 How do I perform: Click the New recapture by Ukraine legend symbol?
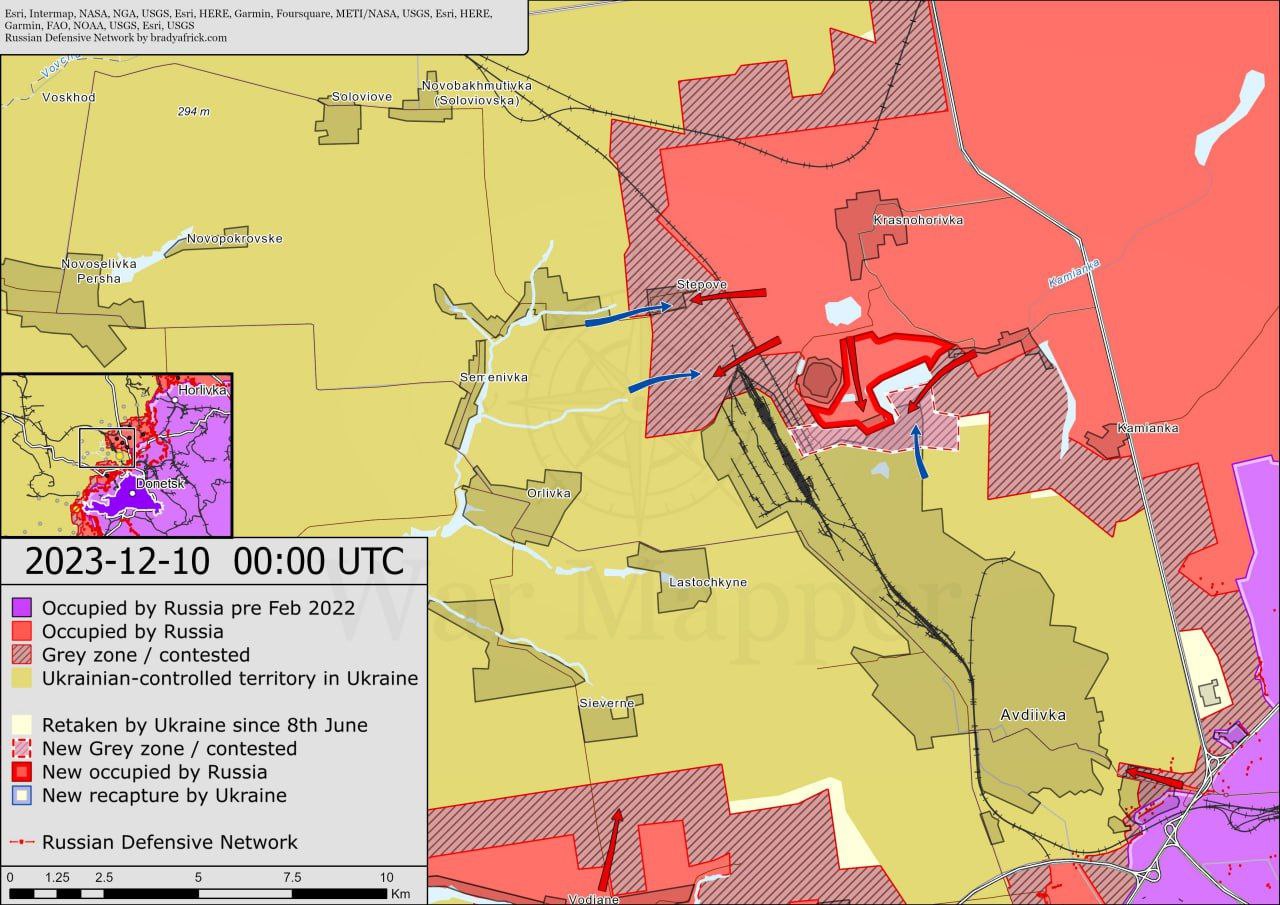click(x=21, y=796)
